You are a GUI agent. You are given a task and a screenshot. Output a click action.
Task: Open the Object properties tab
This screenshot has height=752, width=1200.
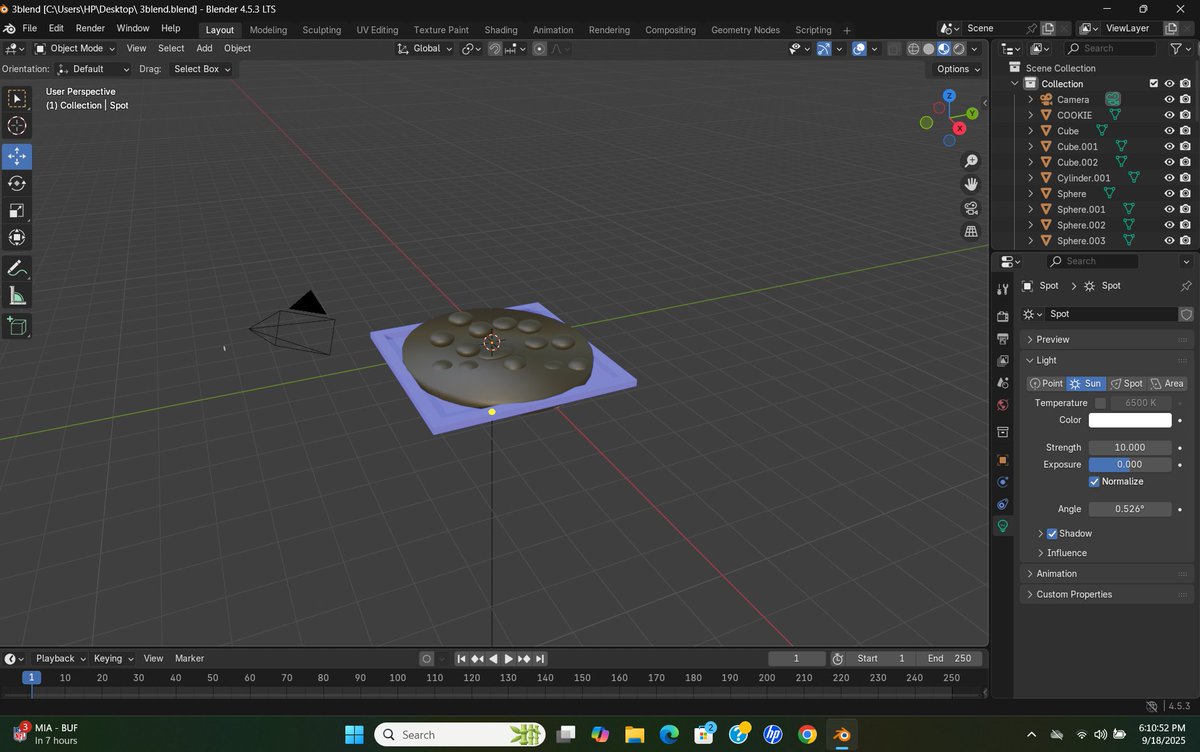pyautogui.click(x=1003, y=460)
